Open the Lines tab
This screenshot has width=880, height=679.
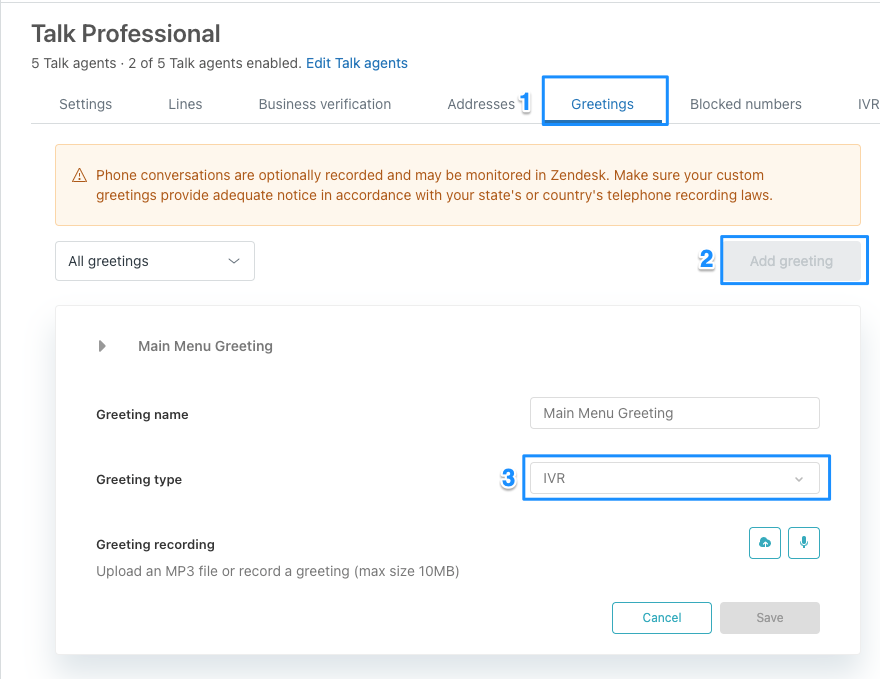pyautogui.click(x=185, y=104)
